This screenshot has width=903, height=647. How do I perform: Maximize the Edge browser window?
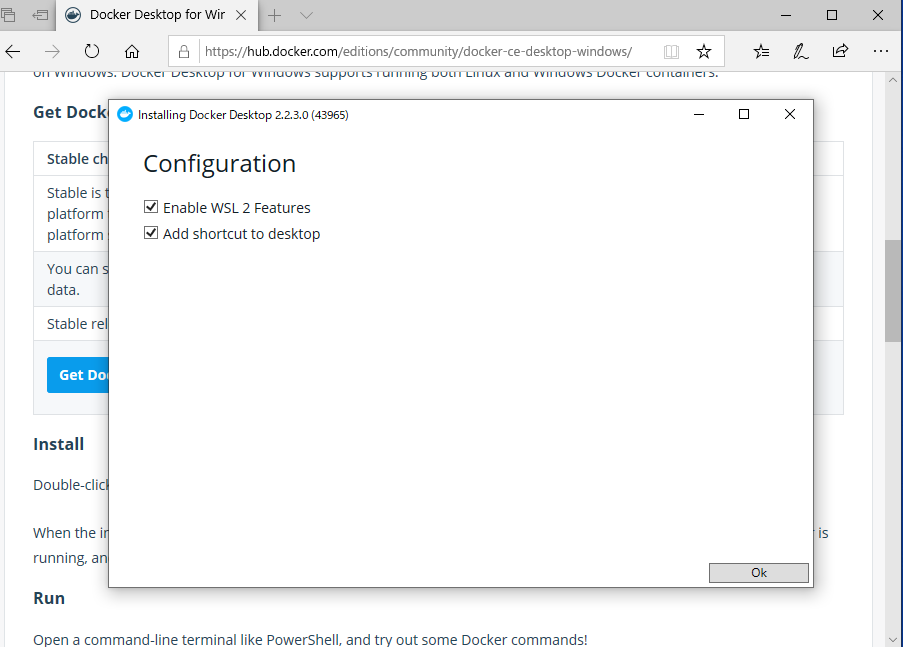pos(832,15)
